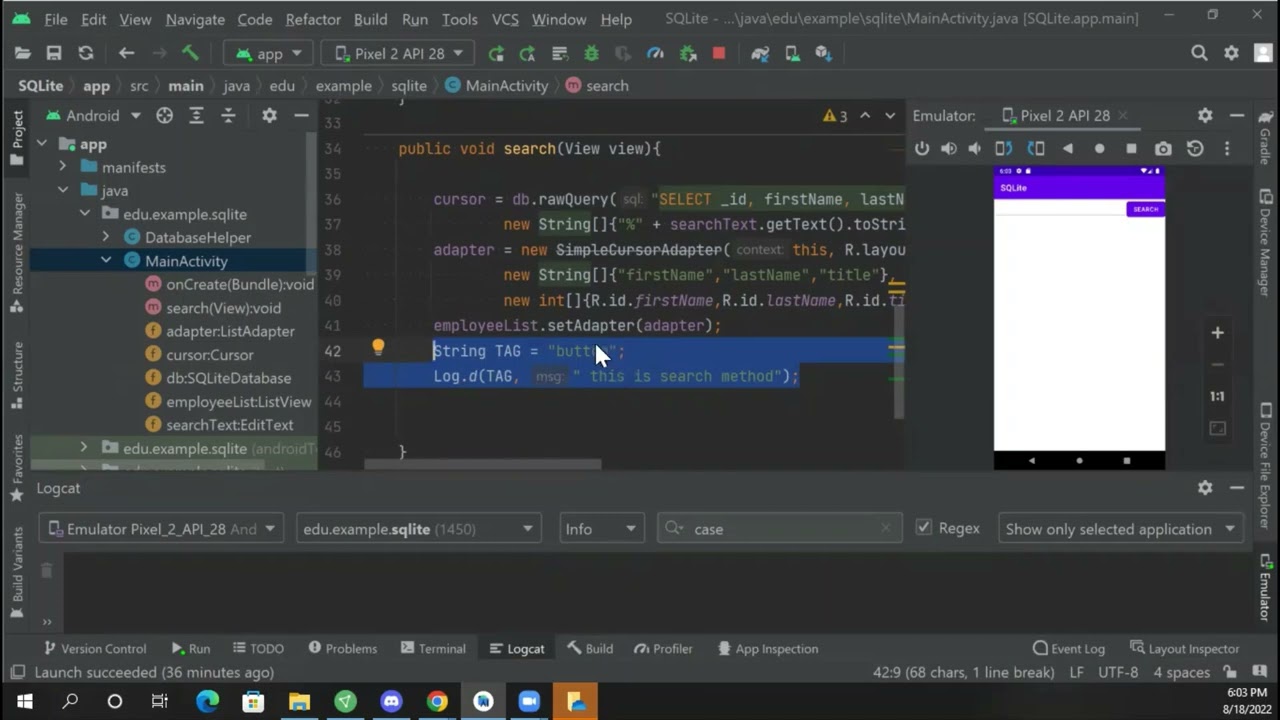Sync project with Gradle files elephant icon
This screenshot has width=1280, height=720.
point(760,54)
